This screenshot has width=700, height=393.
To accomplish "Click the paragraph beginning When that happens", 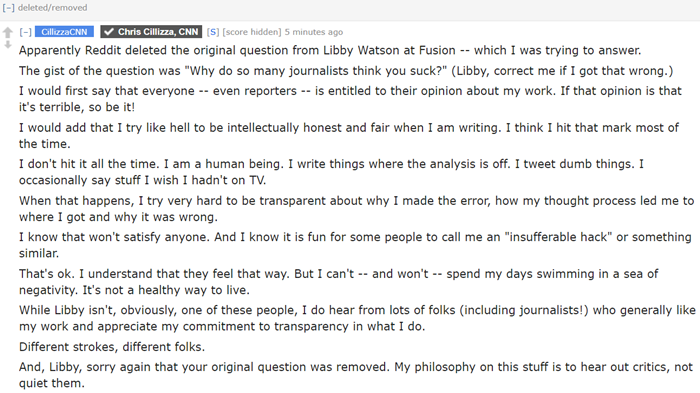I will (x=357, y=209).
